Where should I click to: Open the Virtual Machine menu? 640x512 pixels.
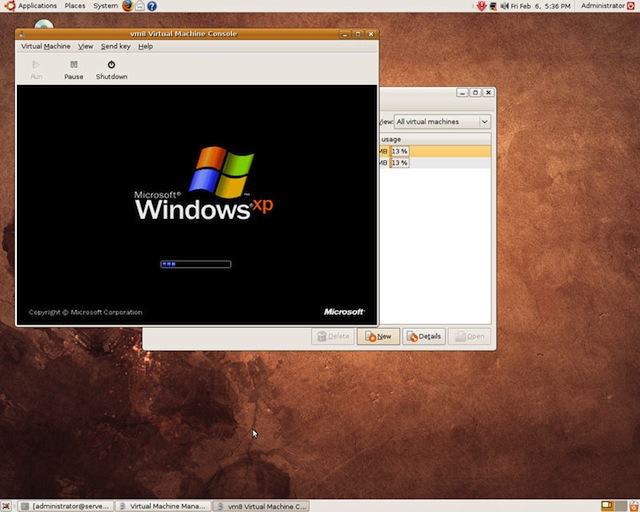click(45, 46)
